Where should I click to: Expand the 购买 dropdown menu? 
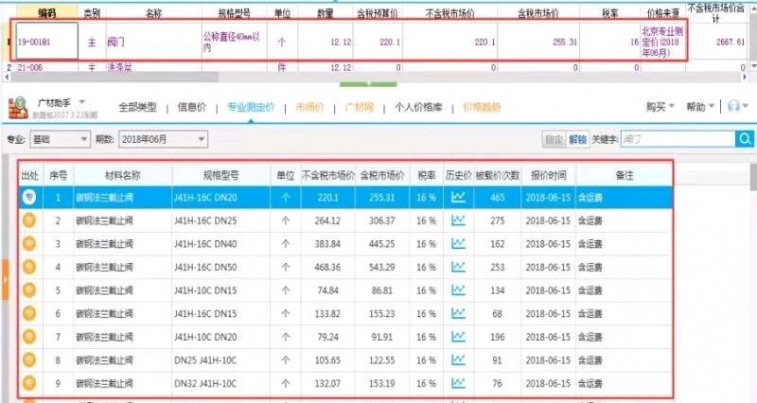(659, 107)
